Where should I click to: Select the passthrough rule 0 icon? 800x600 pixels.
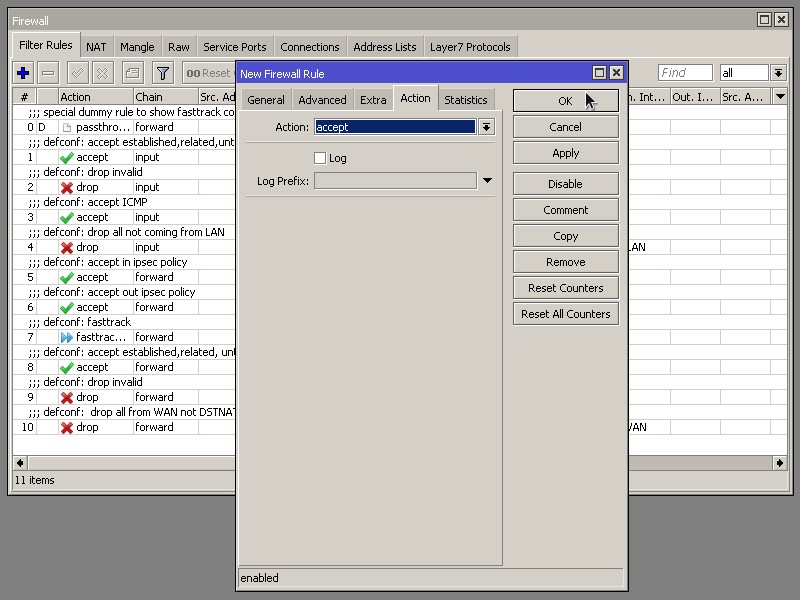pyautogui.click(x=67, y=127)
